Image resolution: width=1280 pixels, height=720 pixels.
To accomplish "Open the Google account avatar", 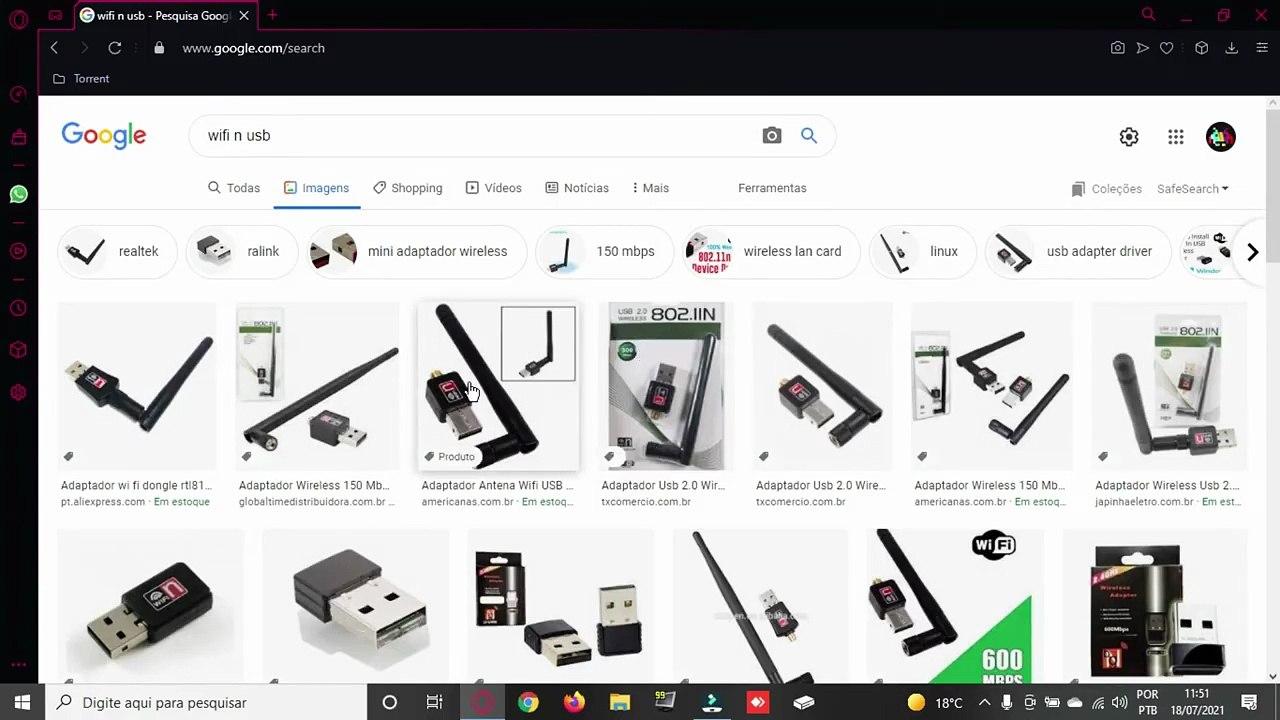I will click(1221, 137).
